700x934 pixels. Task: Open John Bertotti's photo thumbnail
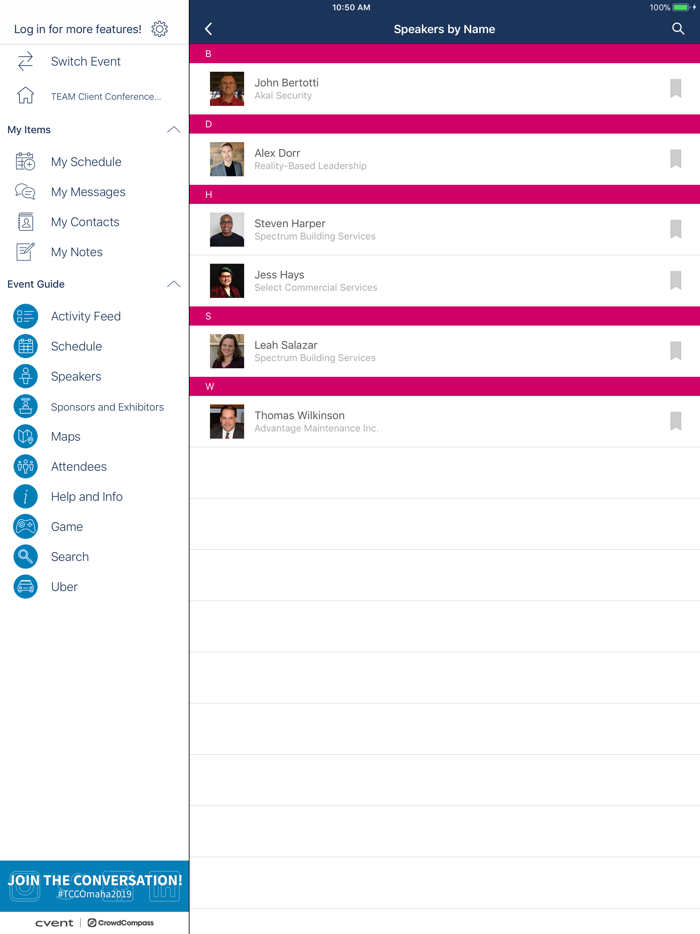(x=227, y=88)
